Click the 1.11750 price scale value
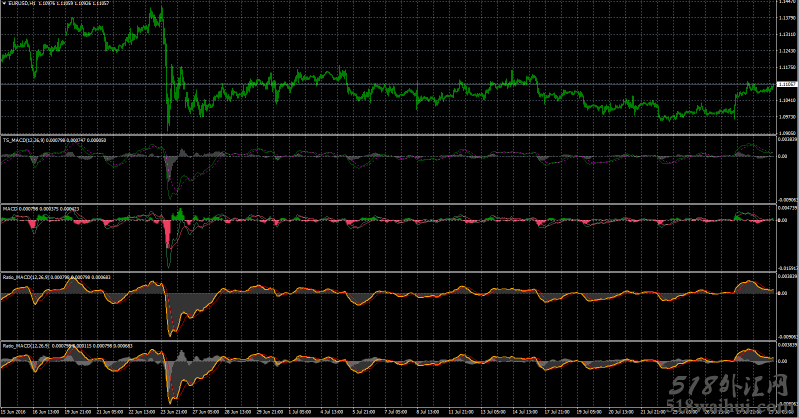Screen dimensions: 799x418 pyautogui.click(x=787, y=67)
